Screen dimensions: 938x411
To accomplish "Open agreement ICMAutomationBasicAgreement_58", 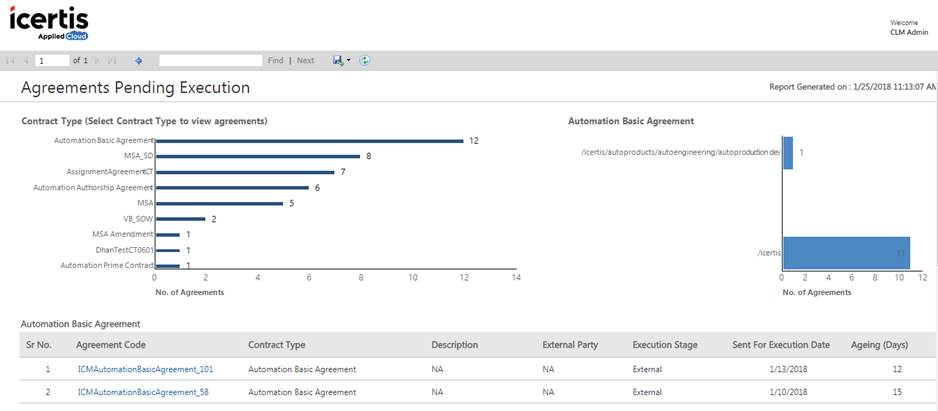I will 143,393.
